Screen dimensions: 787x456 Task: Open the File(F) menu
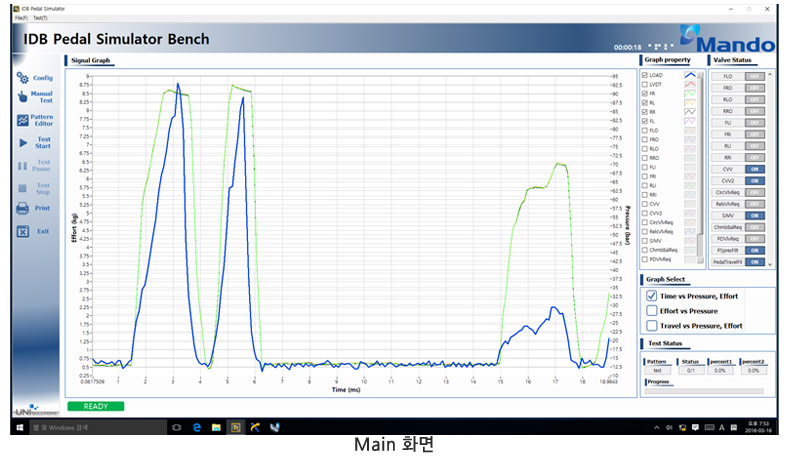(x=21, y=18)
